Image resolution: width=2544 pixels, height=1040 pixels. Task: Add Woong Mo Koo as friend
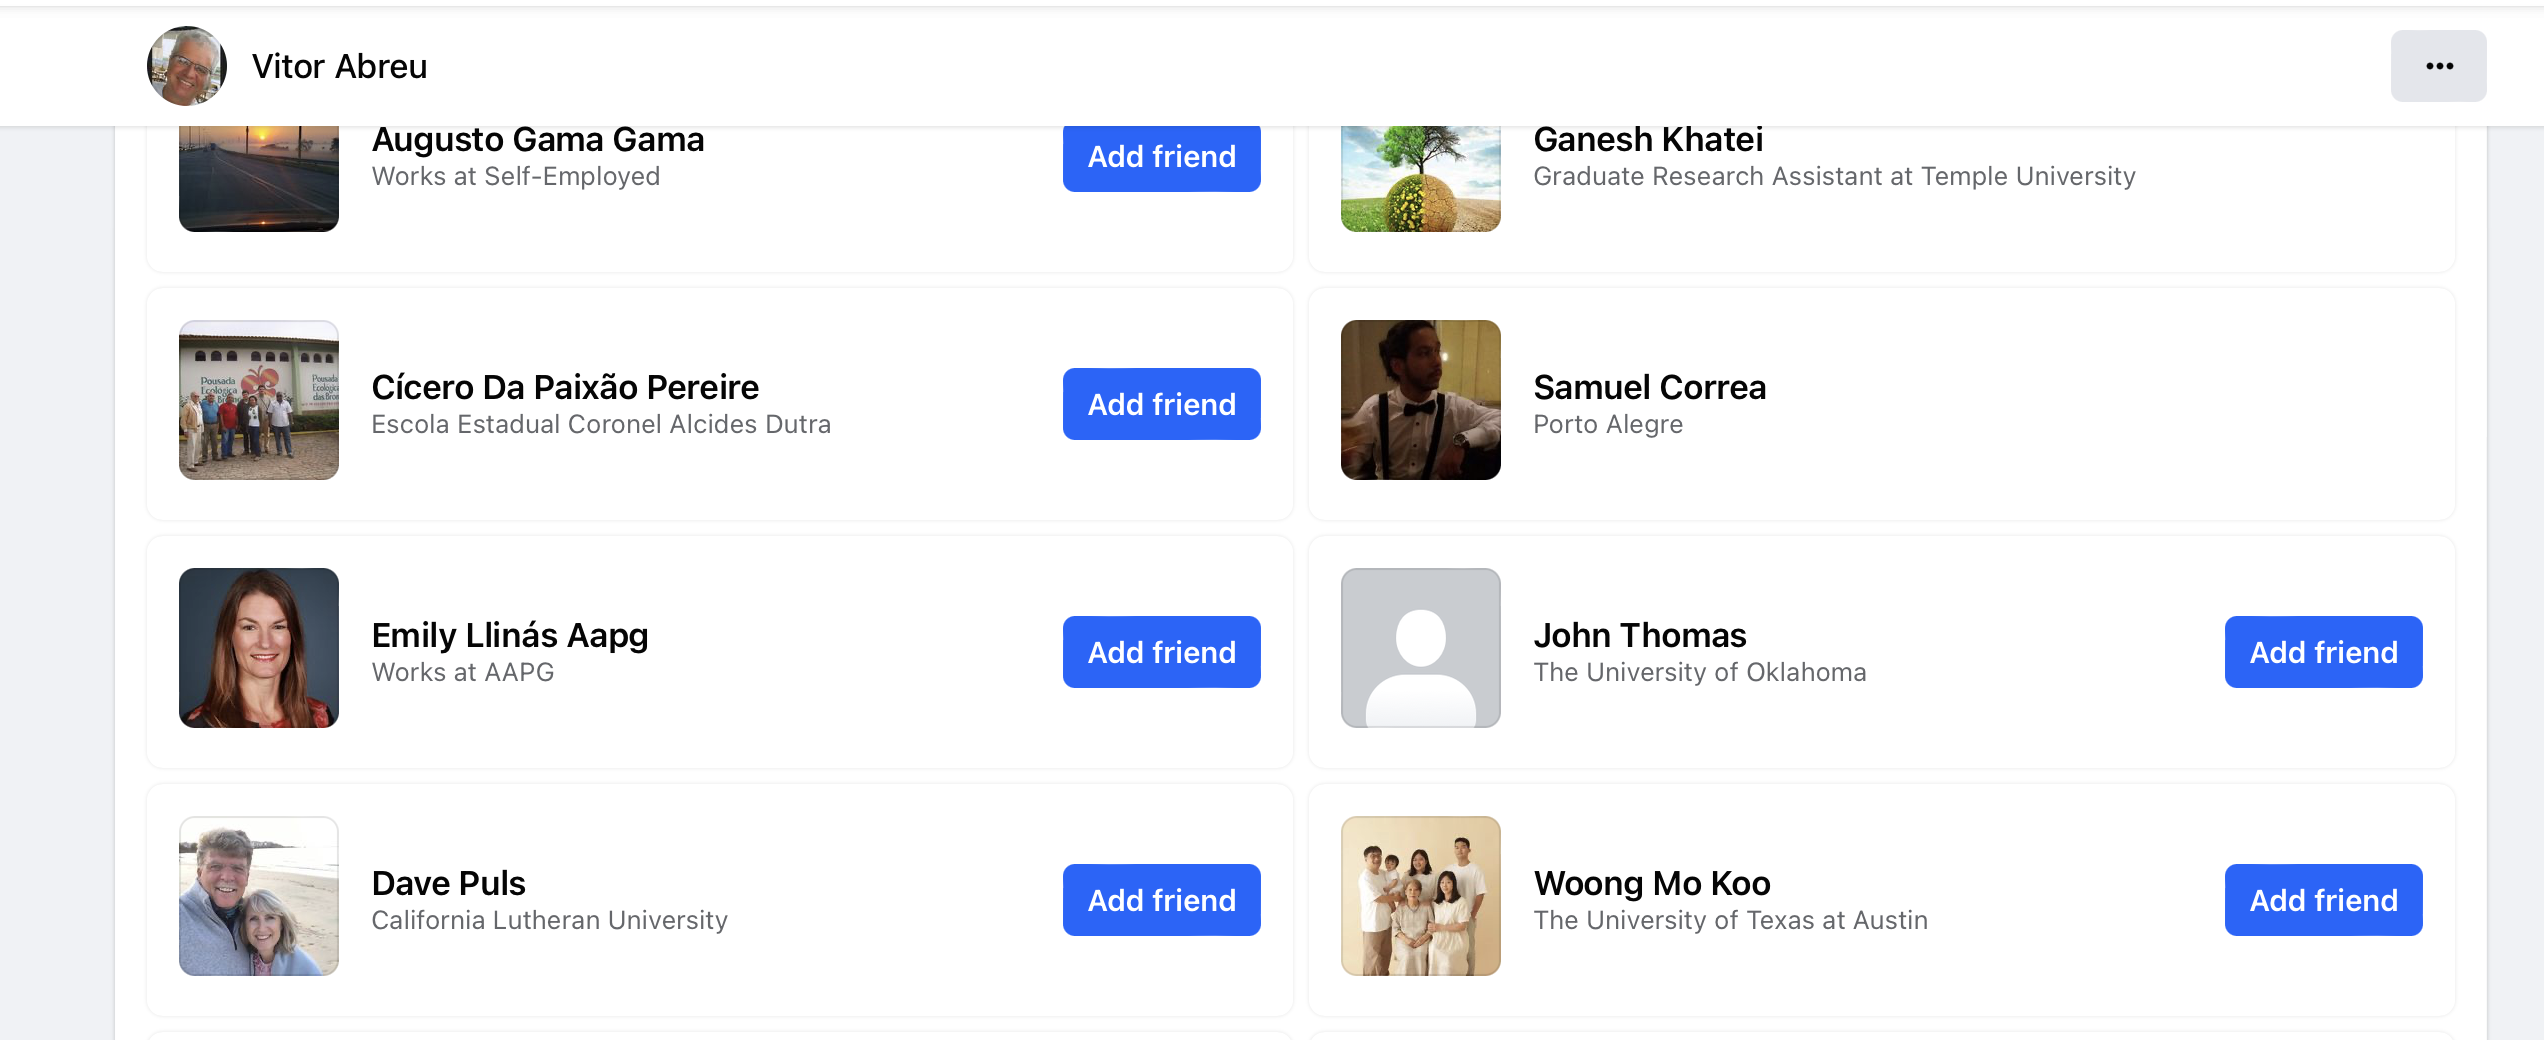click(2323, 900)
